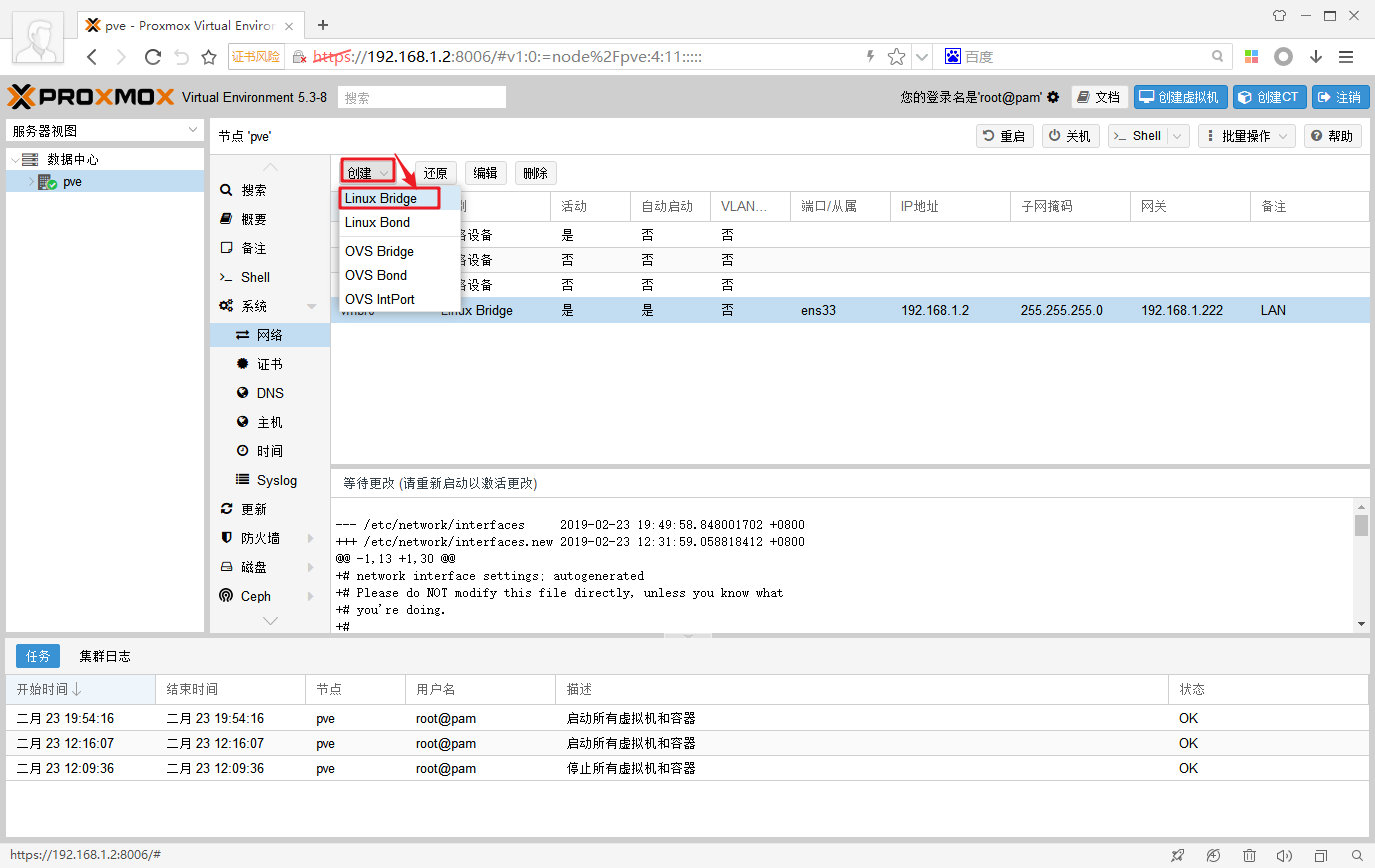Open the 批量操作 bulk actions dropdown
This screenshot has width=1375, height=868.
[1247, 136]
